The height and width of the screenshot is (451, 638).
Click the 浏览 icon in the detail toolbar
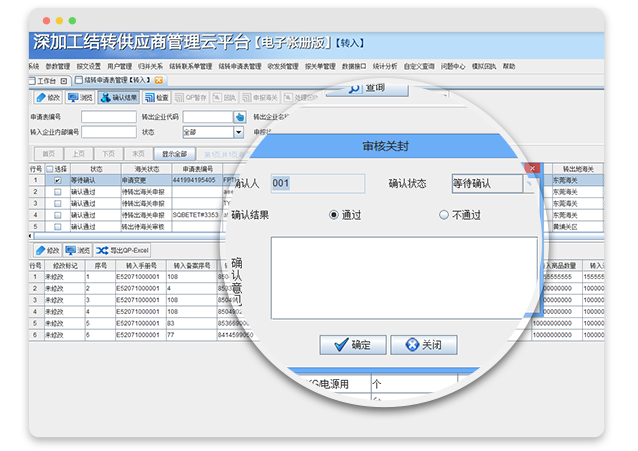coord(71,250)
